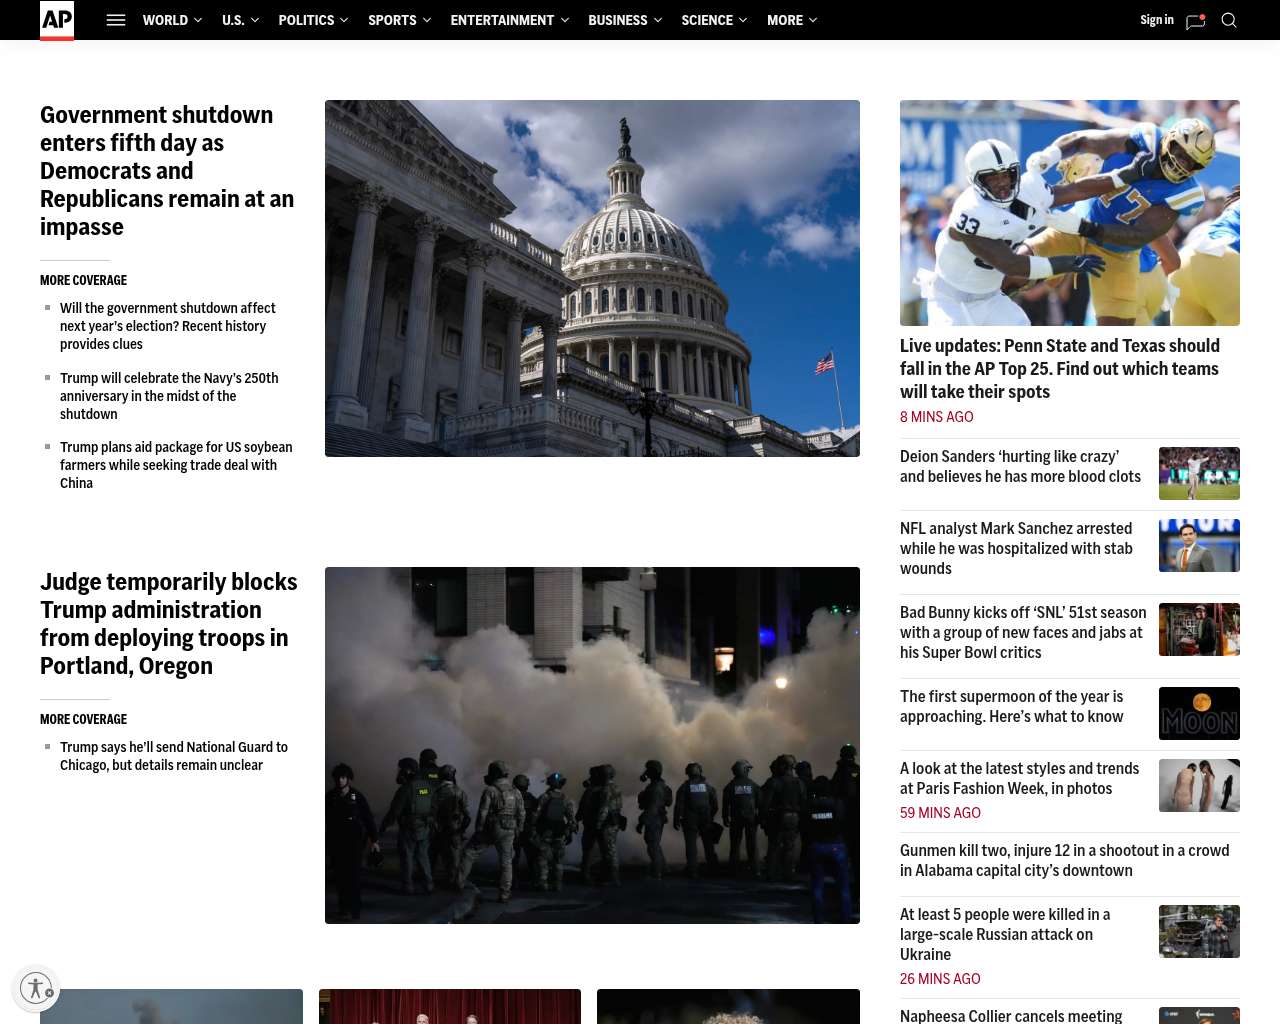This screenshot has width=1280, height=1024.
Task: Read how shutdown may affect next year's election
Action: coord(168,326)
